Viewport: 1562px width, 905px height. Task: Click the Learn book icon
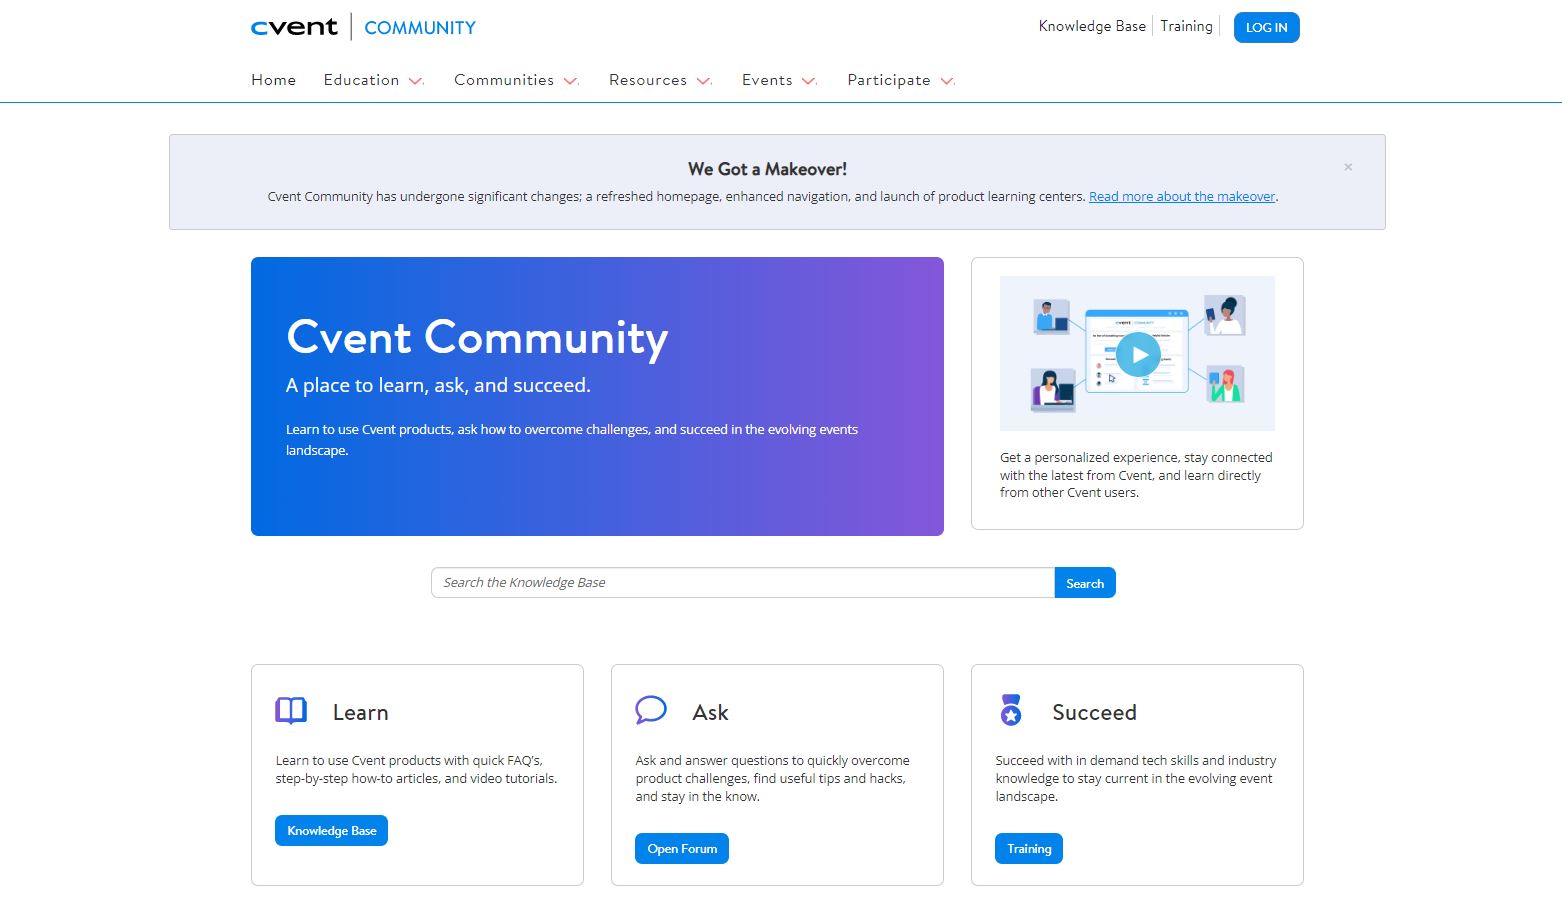(291, 710)
